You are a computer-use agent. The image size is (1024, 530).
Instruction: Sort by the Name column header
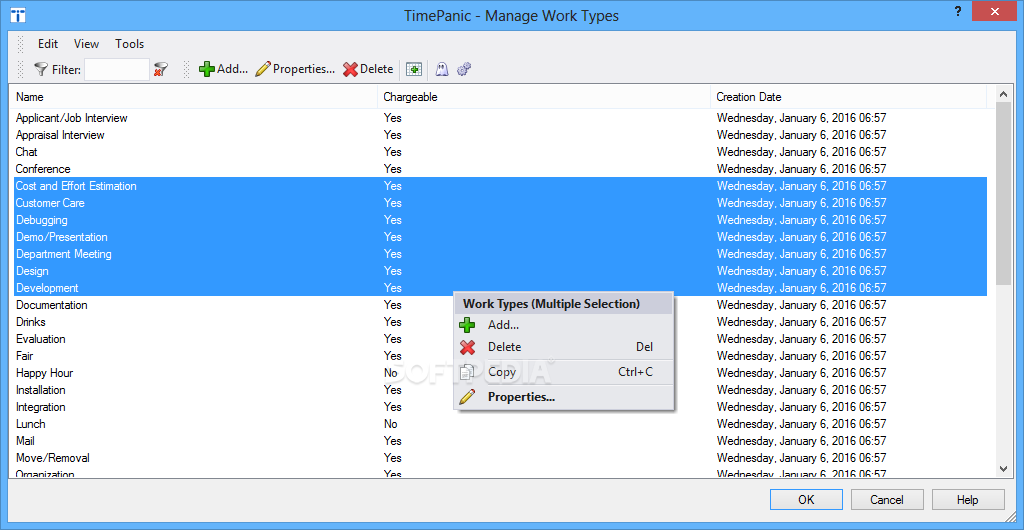point(195,97)
